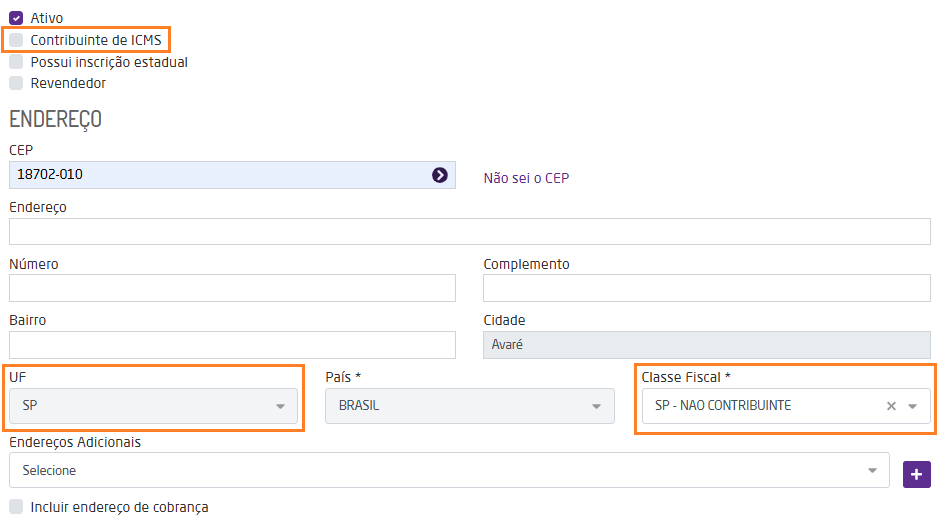Enable Contribuinte de ICMS checkbox
Image resolution: width=940 pixels, height=523 pixels.
tap(16, 40)
